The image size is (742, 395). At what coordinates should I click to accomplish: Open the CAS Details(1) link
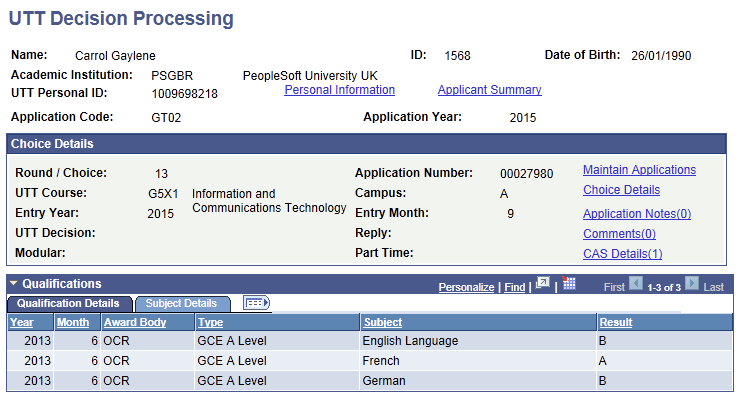tap(622, 254)
